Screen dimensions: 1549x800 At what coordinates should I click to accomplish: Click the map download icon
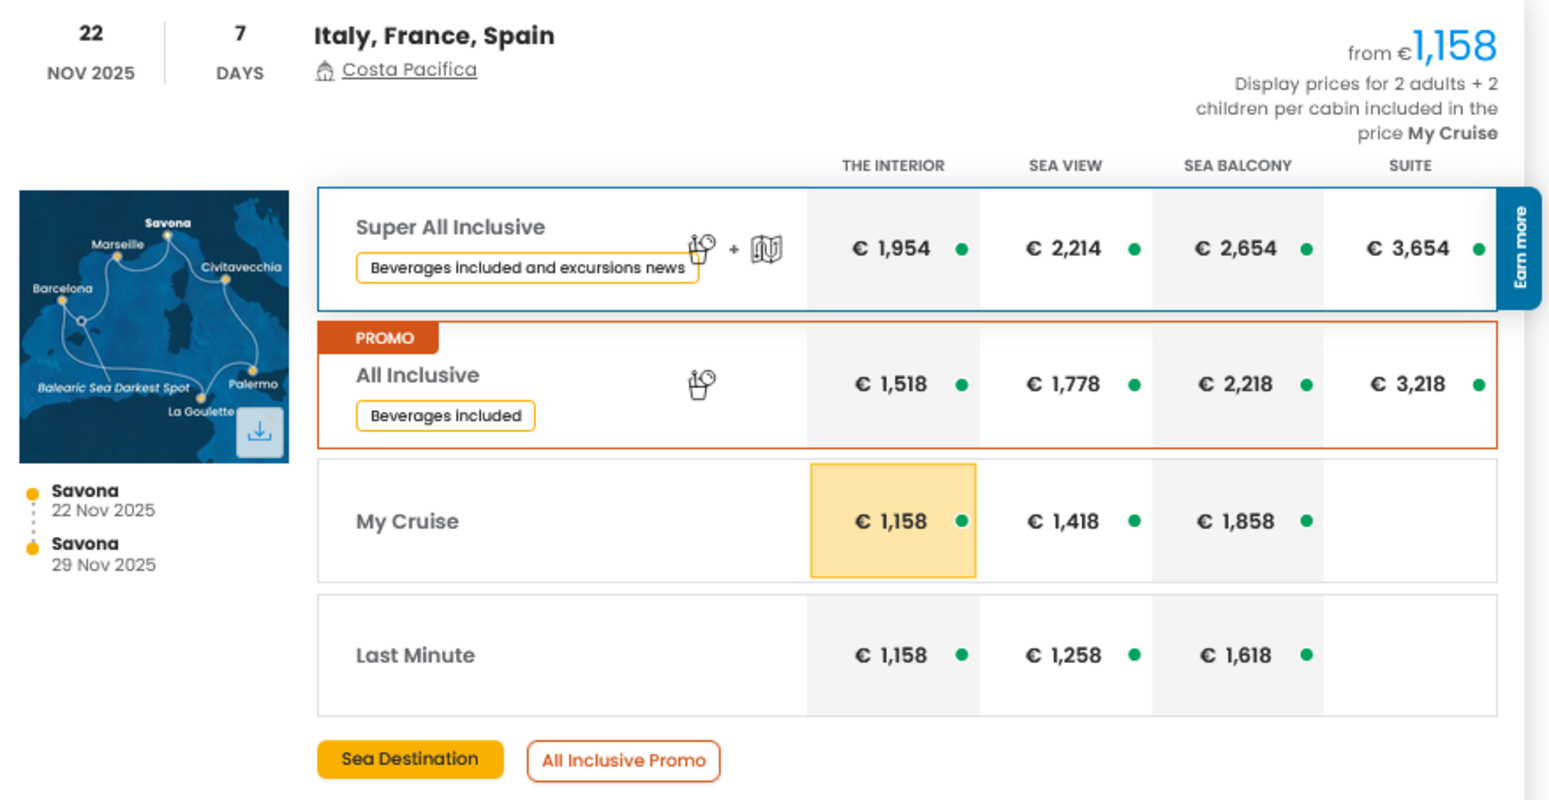260,432
